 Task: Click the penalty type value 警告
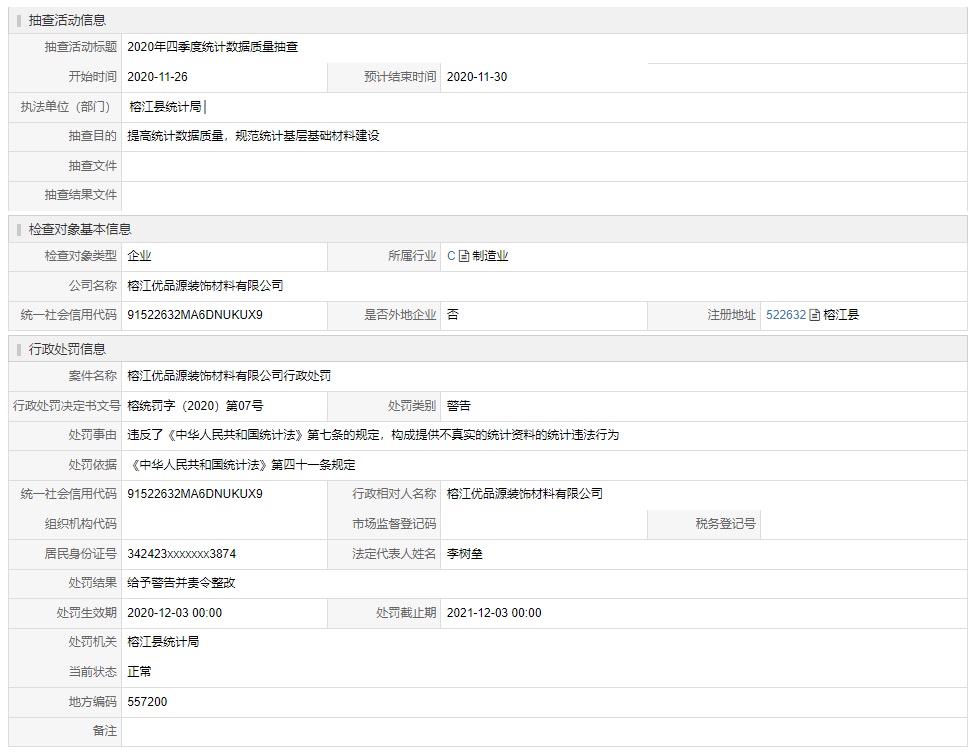pyautogui.click(x=459, y=406)
